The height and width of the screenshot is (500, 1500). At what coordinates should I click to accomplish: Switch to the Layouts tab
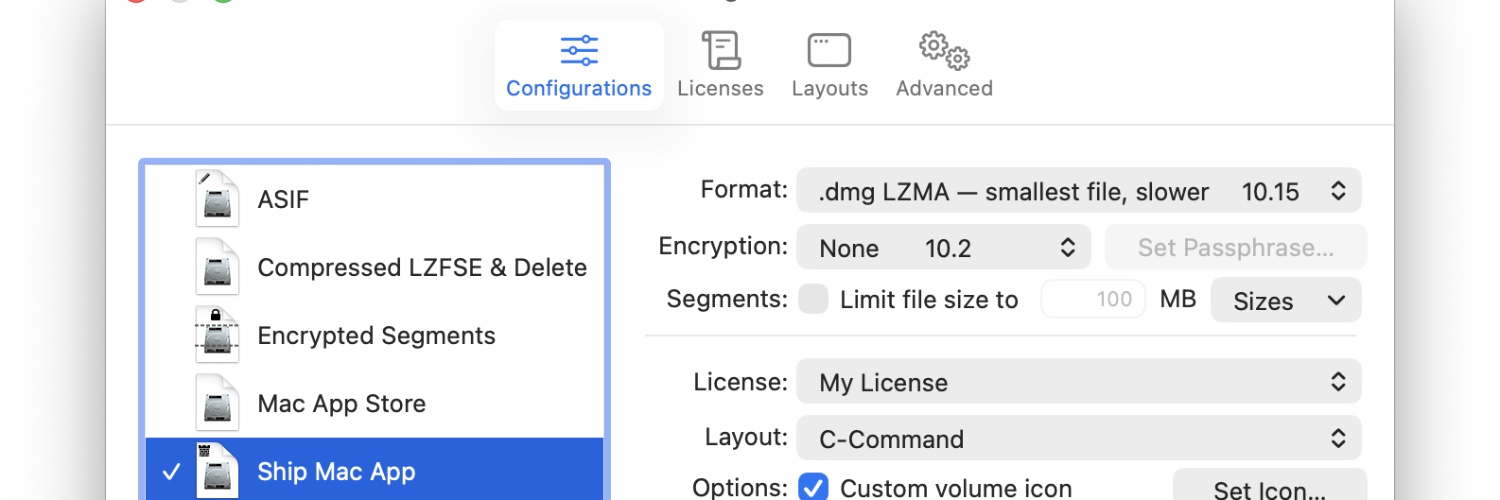[x=830, y=65]
